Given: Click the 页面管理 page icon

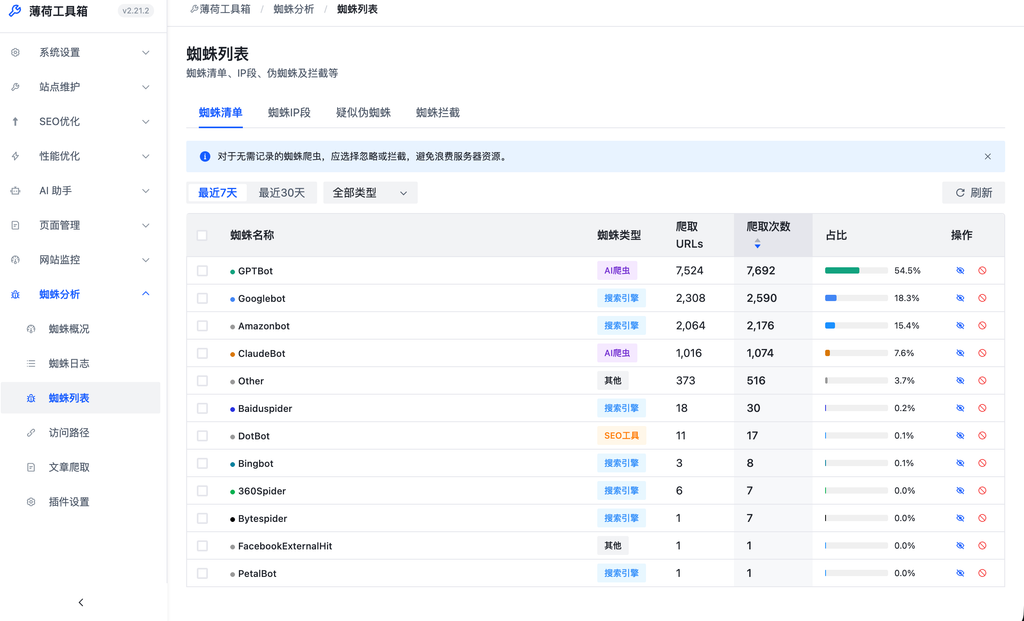Looking at the screenshot, I should point(15,225).
